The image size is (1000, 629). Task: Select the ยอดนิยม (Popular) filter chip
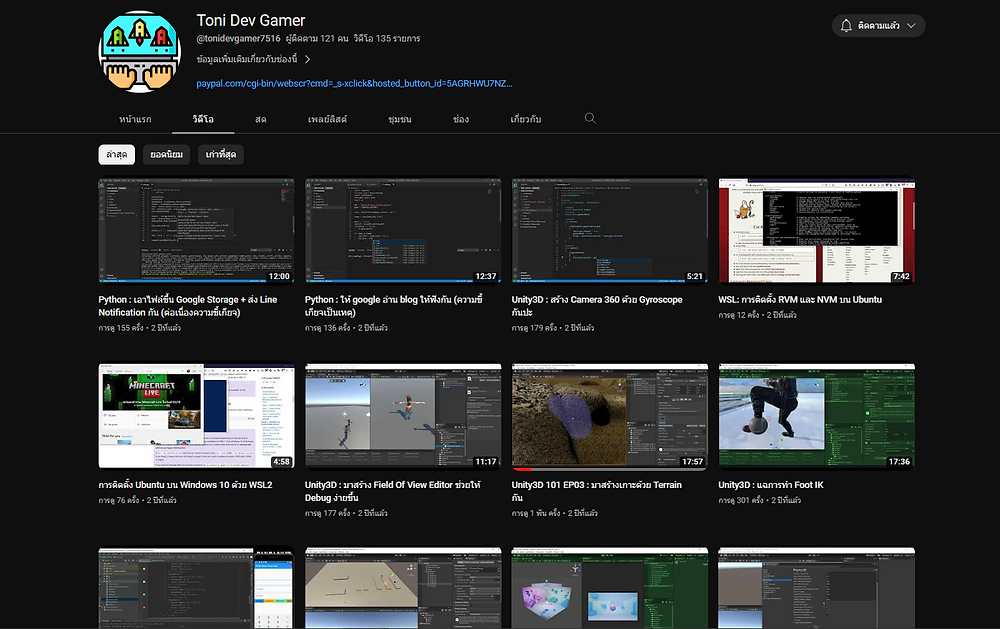[166, 154]
